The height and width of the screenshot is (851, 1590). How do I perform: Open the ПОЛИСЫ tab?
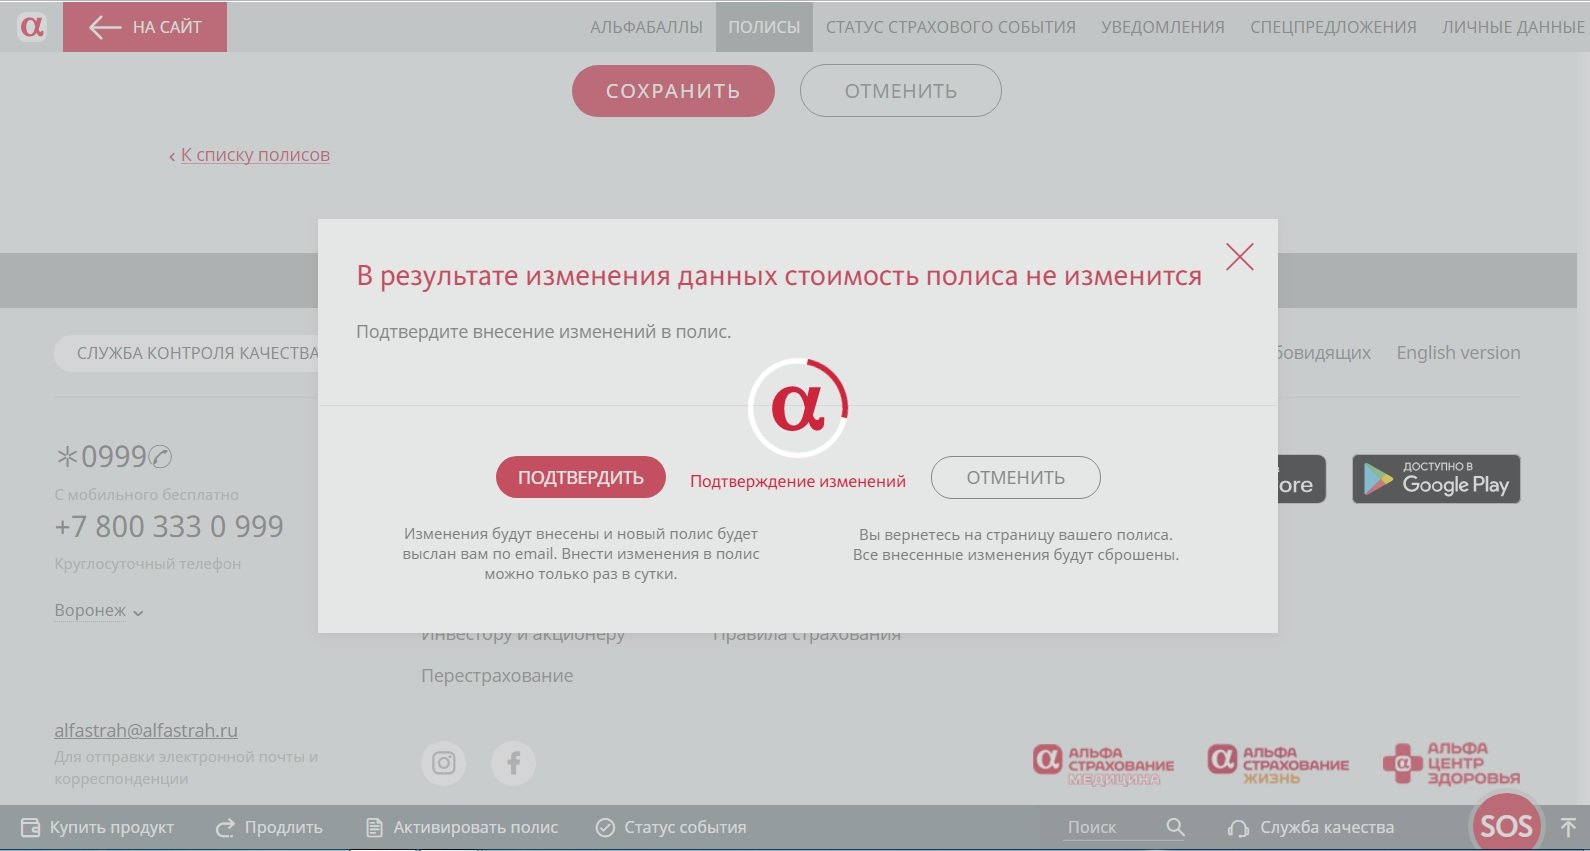(x=764, y=27)
